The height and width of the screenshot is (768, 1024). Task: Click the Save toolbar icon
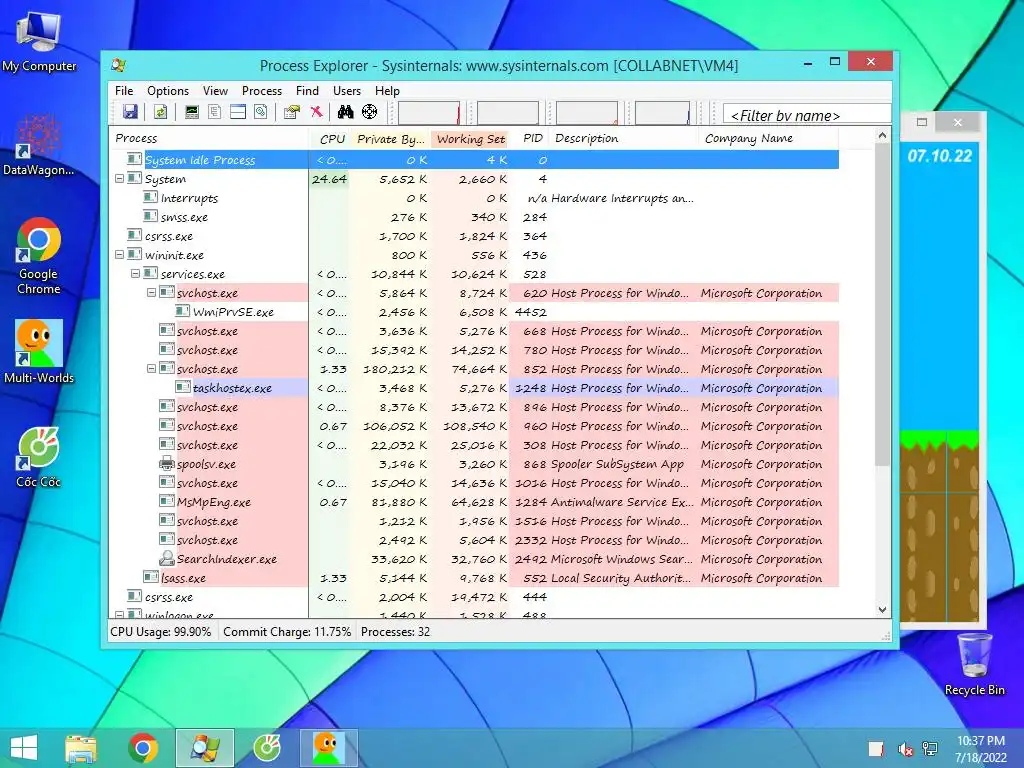point(130,112)
